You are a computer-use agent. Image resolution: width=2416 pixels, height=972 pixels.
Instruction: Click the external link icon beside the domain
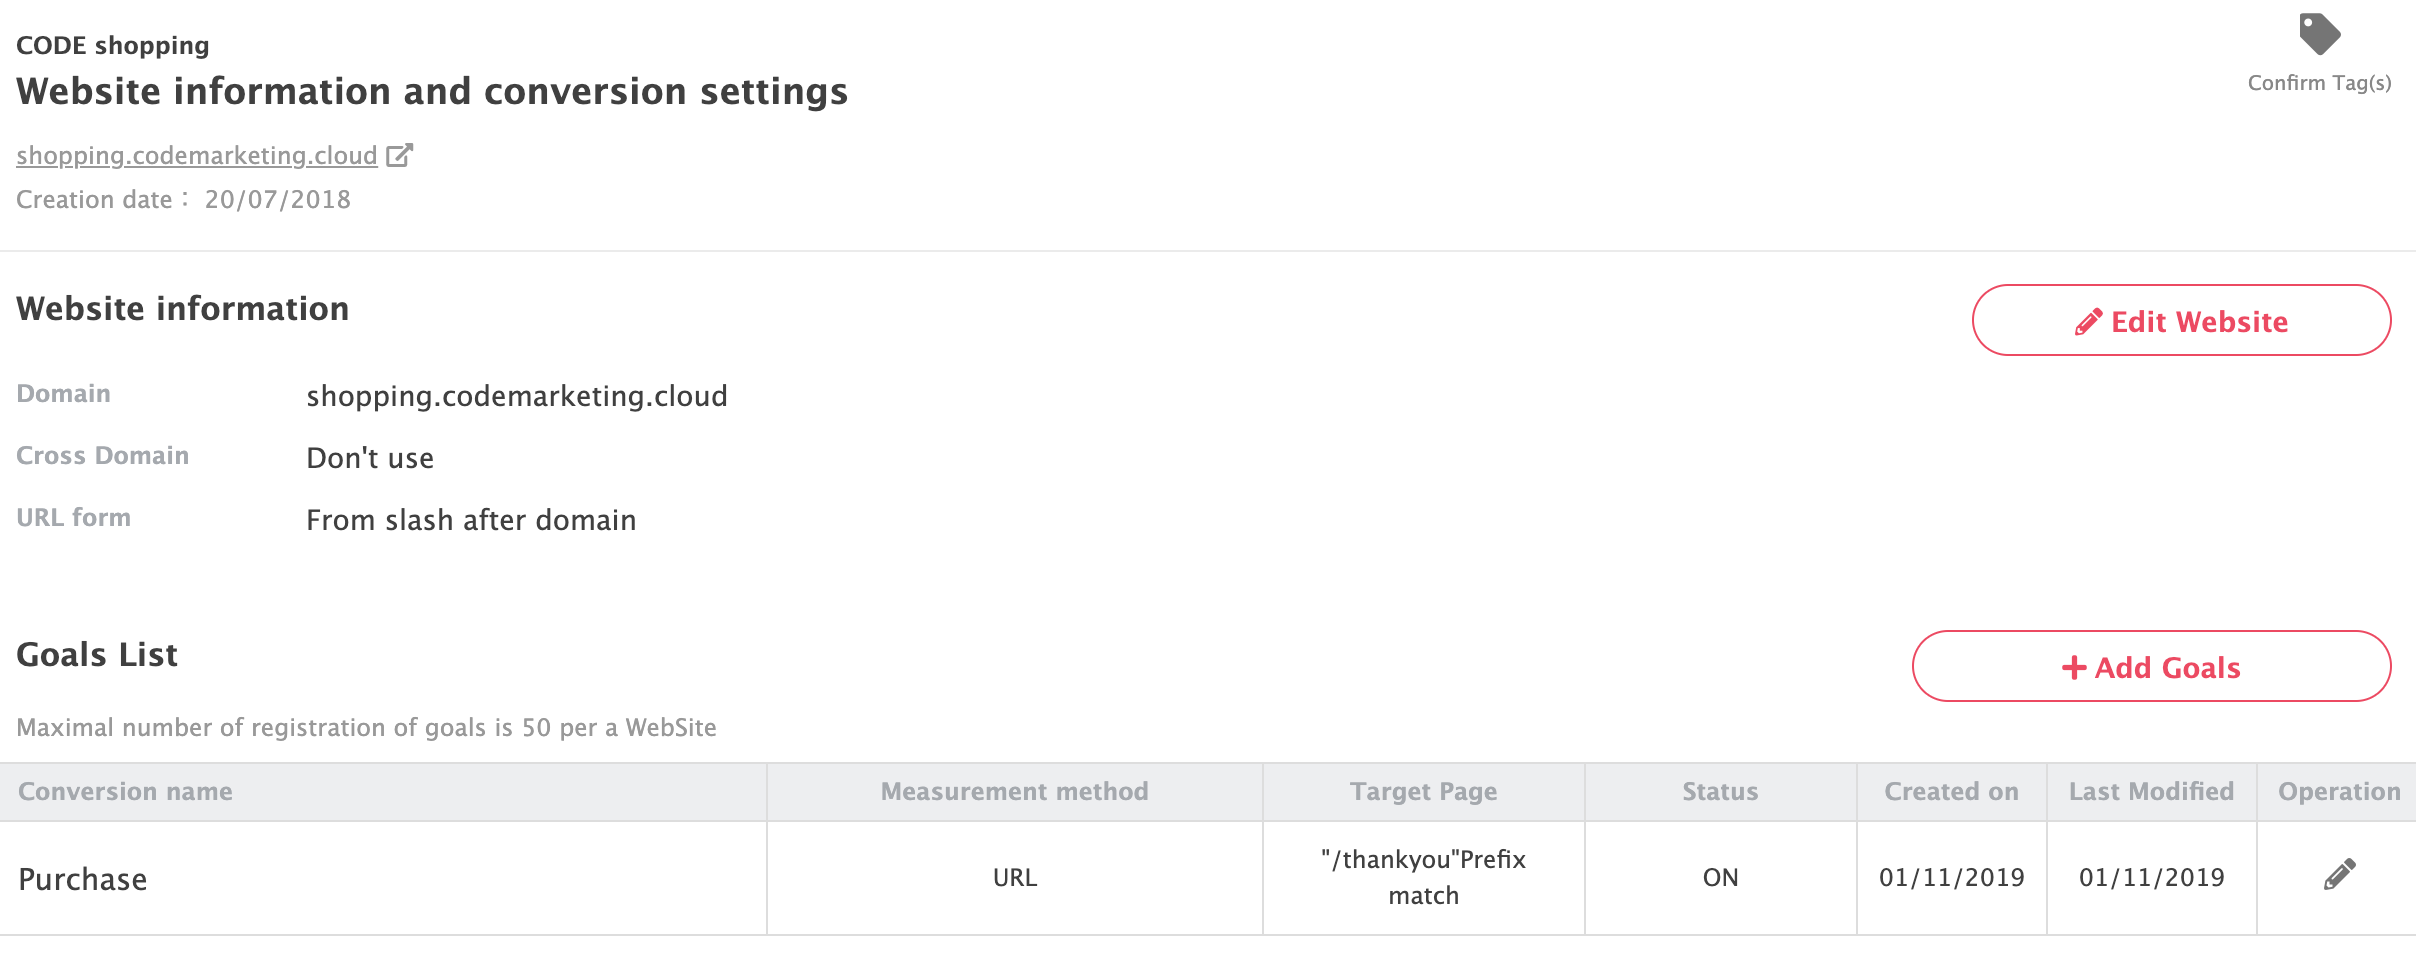(399, 155)
